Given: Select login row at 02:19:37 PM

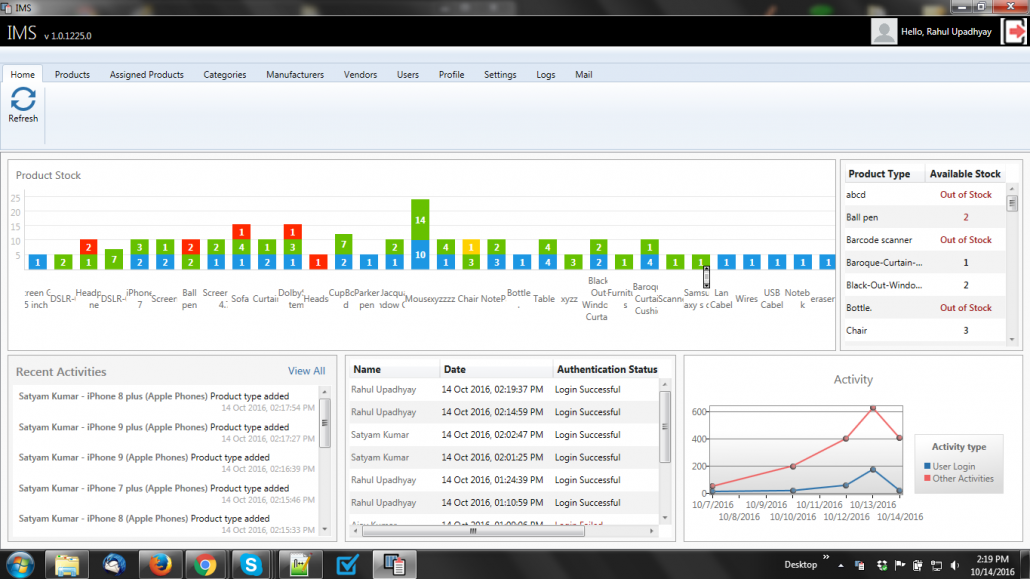Looking at the screenshot, I should point(503,390).
